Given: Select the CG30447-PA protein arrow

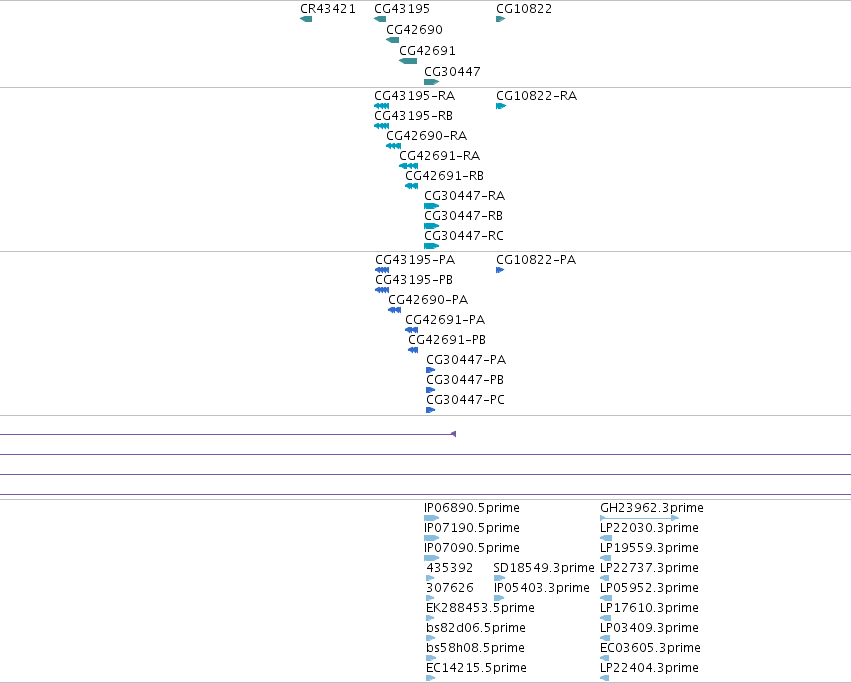Looking at the screenshot, I should pyautogui.click(x=430, y=370).
